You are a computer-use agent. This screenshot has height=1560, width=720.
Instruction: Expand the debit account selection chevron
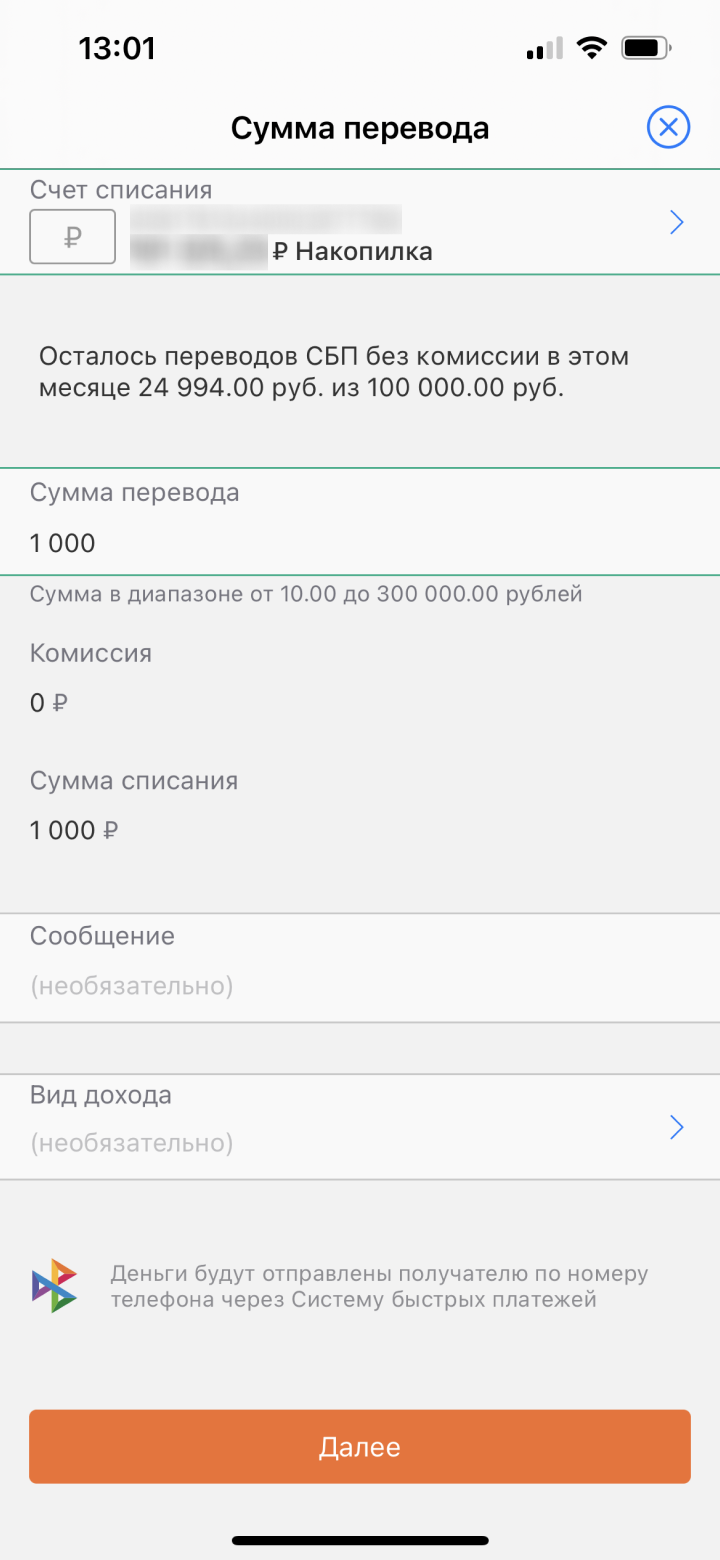[x=677, y=223]
